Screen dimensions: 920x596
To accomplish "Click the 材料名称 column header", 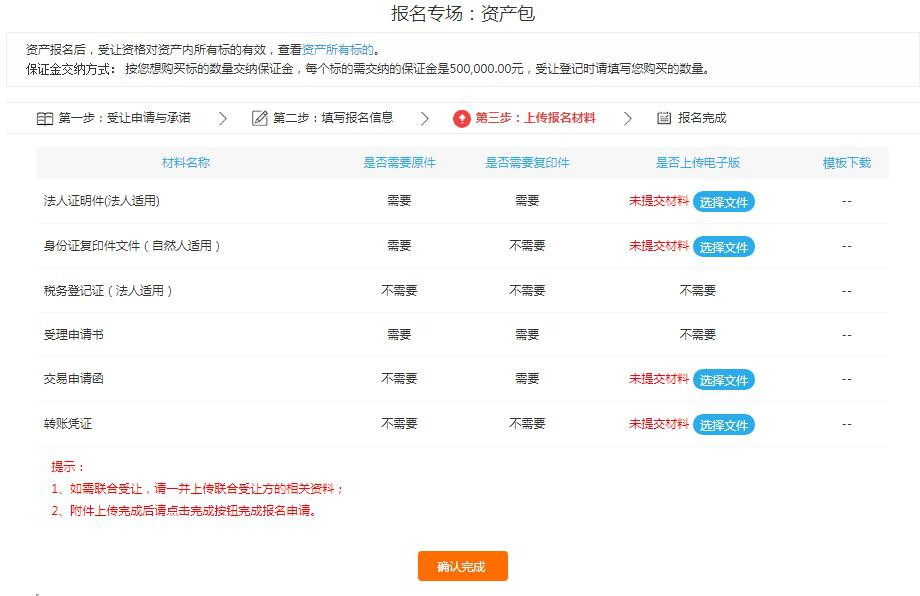I will pos(186,163).
